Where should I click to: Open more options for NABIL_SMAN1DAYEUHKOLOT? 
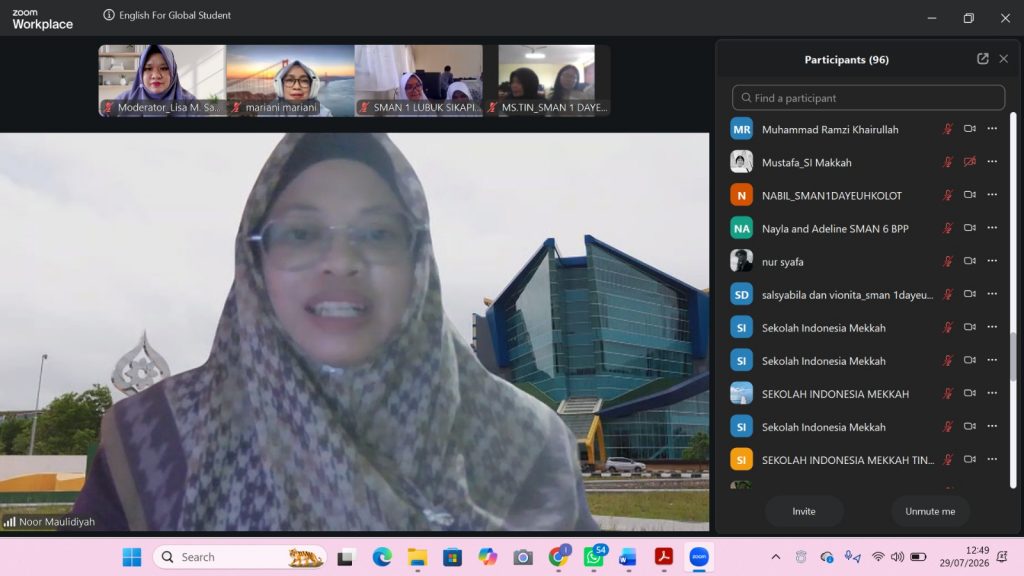tap(992, 195)
